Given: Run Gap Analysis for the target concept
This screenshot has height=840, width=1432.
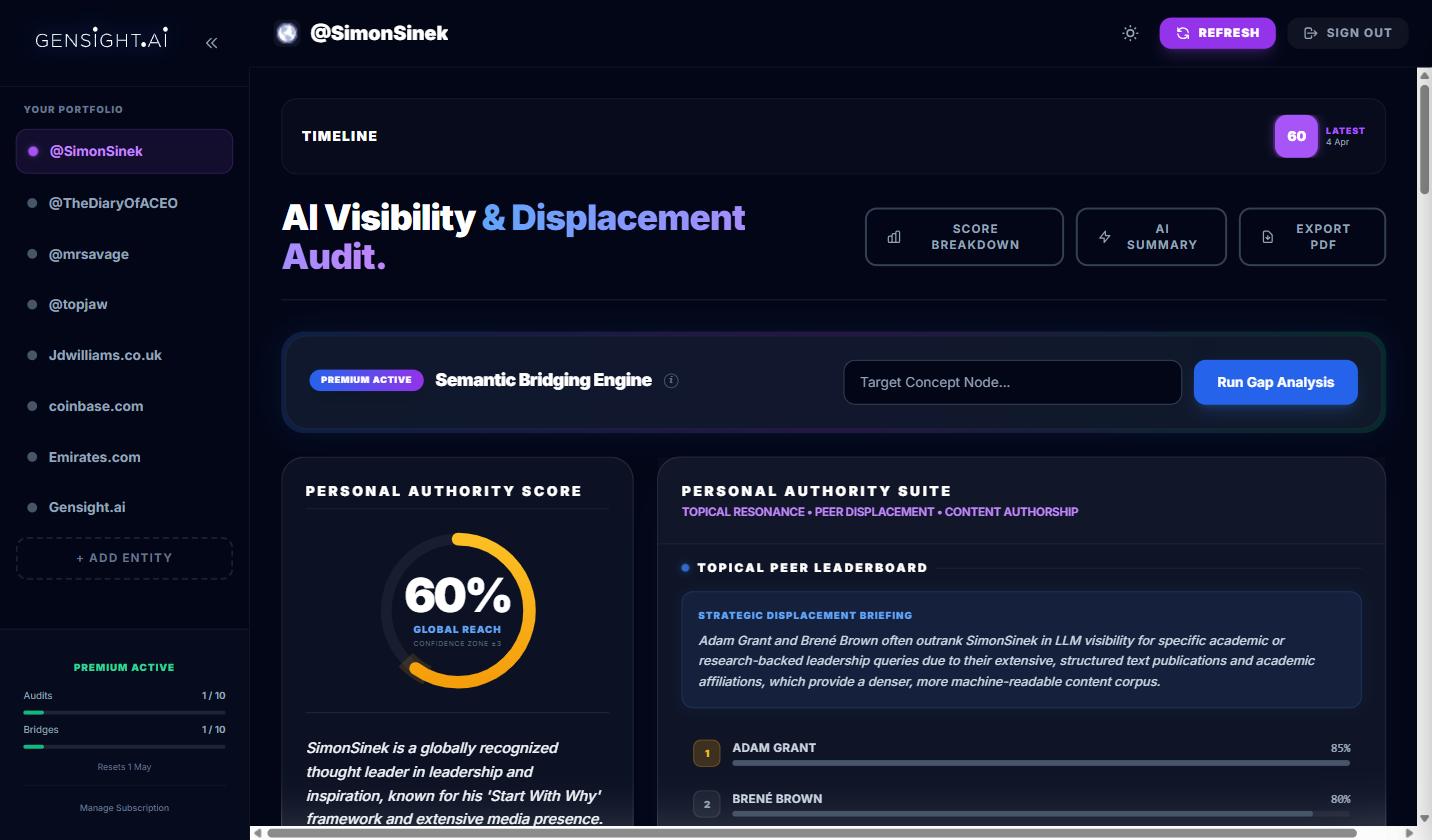Looking at the screenshot, I should pos(1275,382).
